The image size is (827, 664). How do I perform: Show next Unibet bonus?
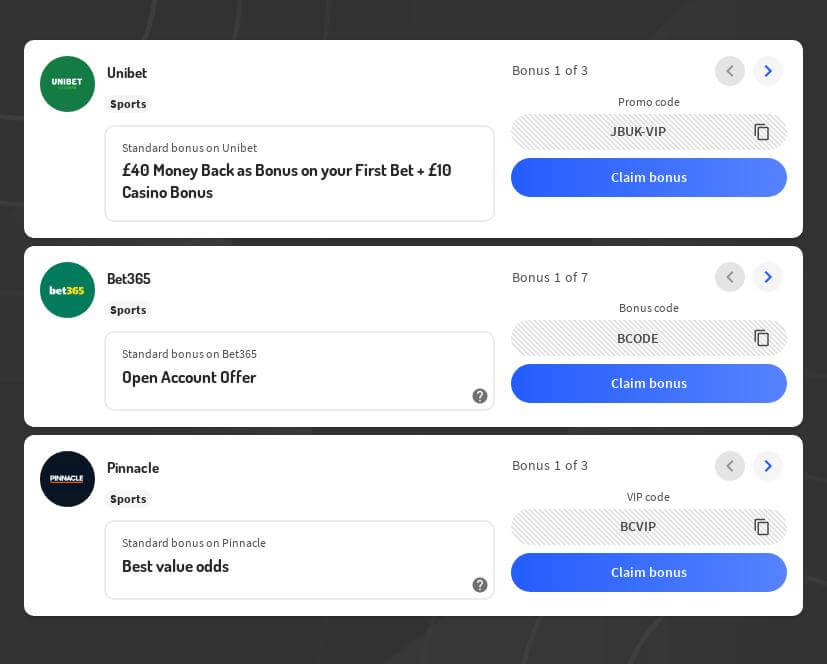768,71
